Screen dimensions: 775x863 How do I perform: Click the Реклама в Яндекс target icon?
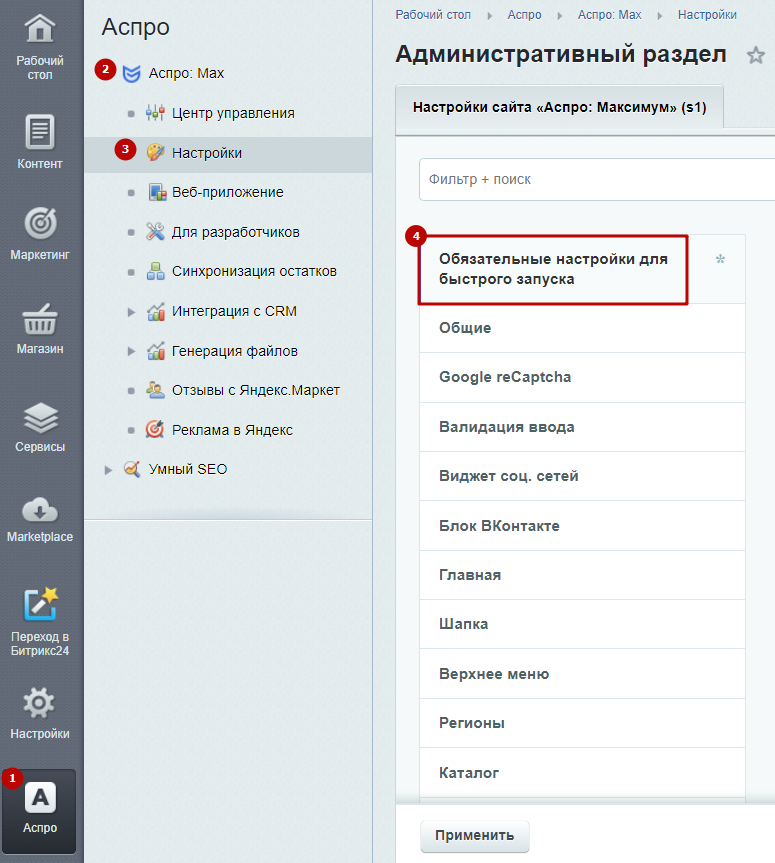155,429
